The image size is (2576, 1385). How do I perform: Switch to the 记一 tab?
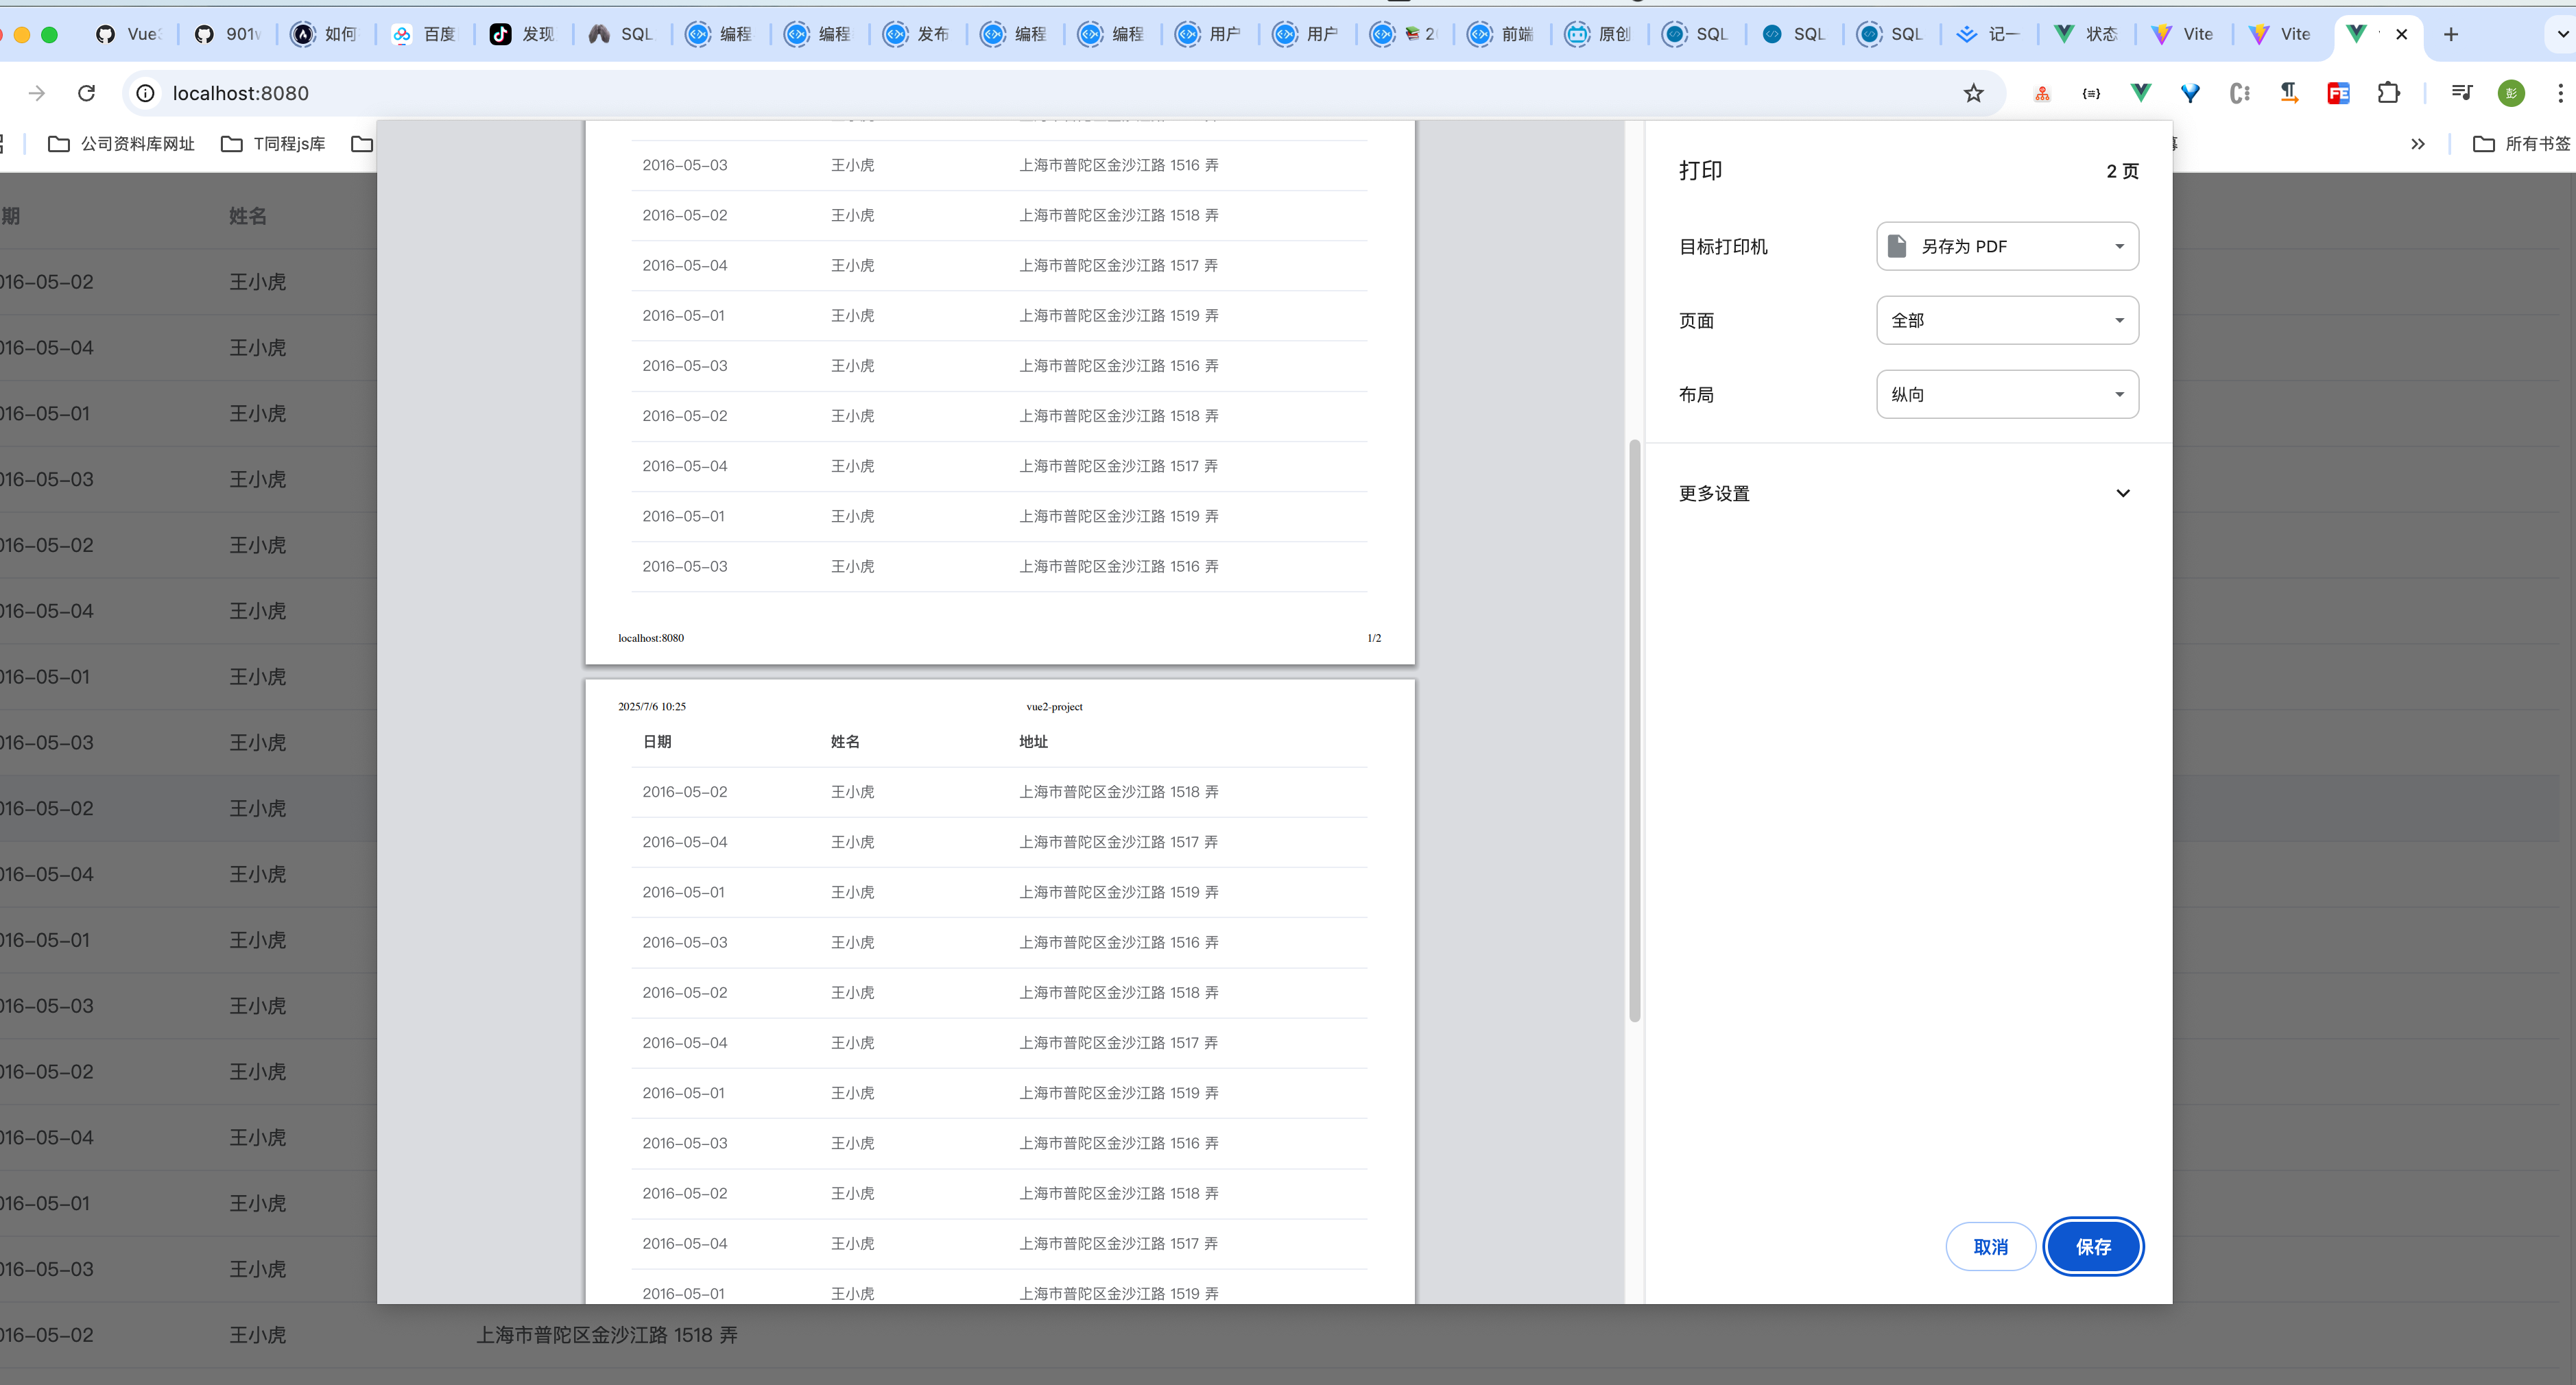point(1988,34)
